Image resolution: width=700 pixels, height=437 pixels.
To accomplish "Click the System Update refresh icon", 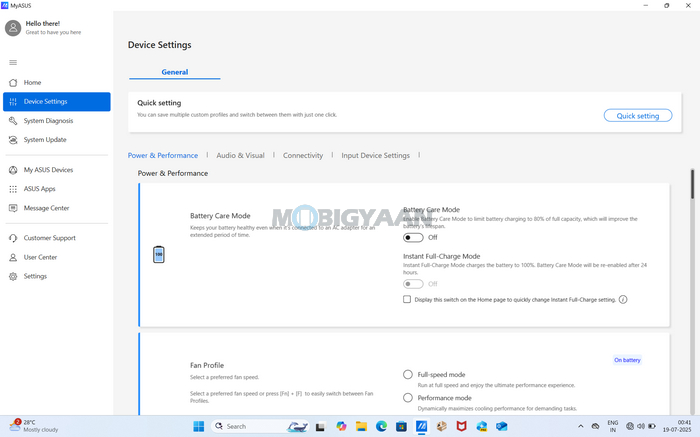I will click(x=13, y=140).
